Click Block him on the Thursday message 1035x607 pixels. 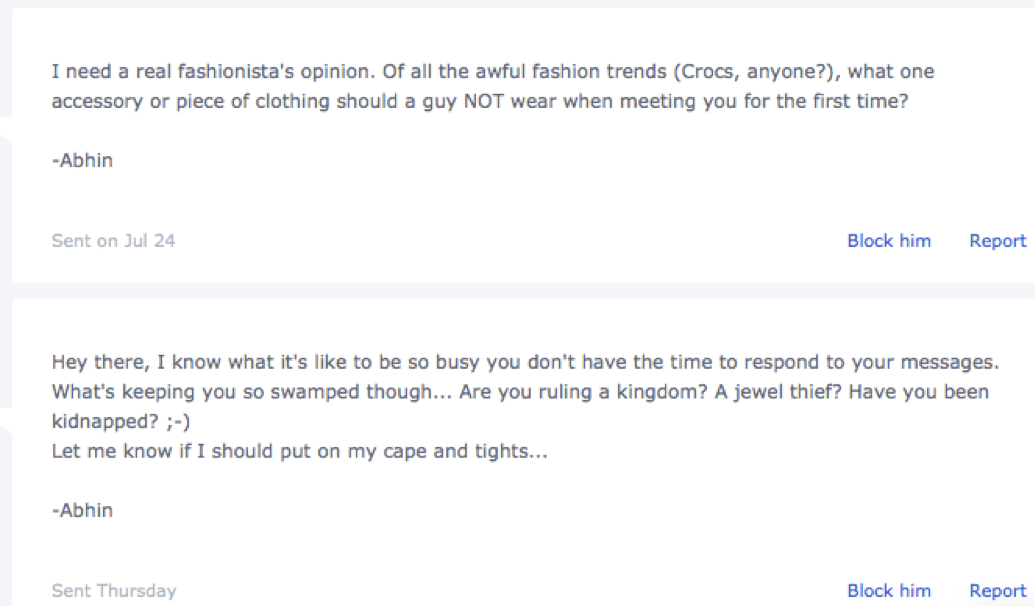[888, 591]
